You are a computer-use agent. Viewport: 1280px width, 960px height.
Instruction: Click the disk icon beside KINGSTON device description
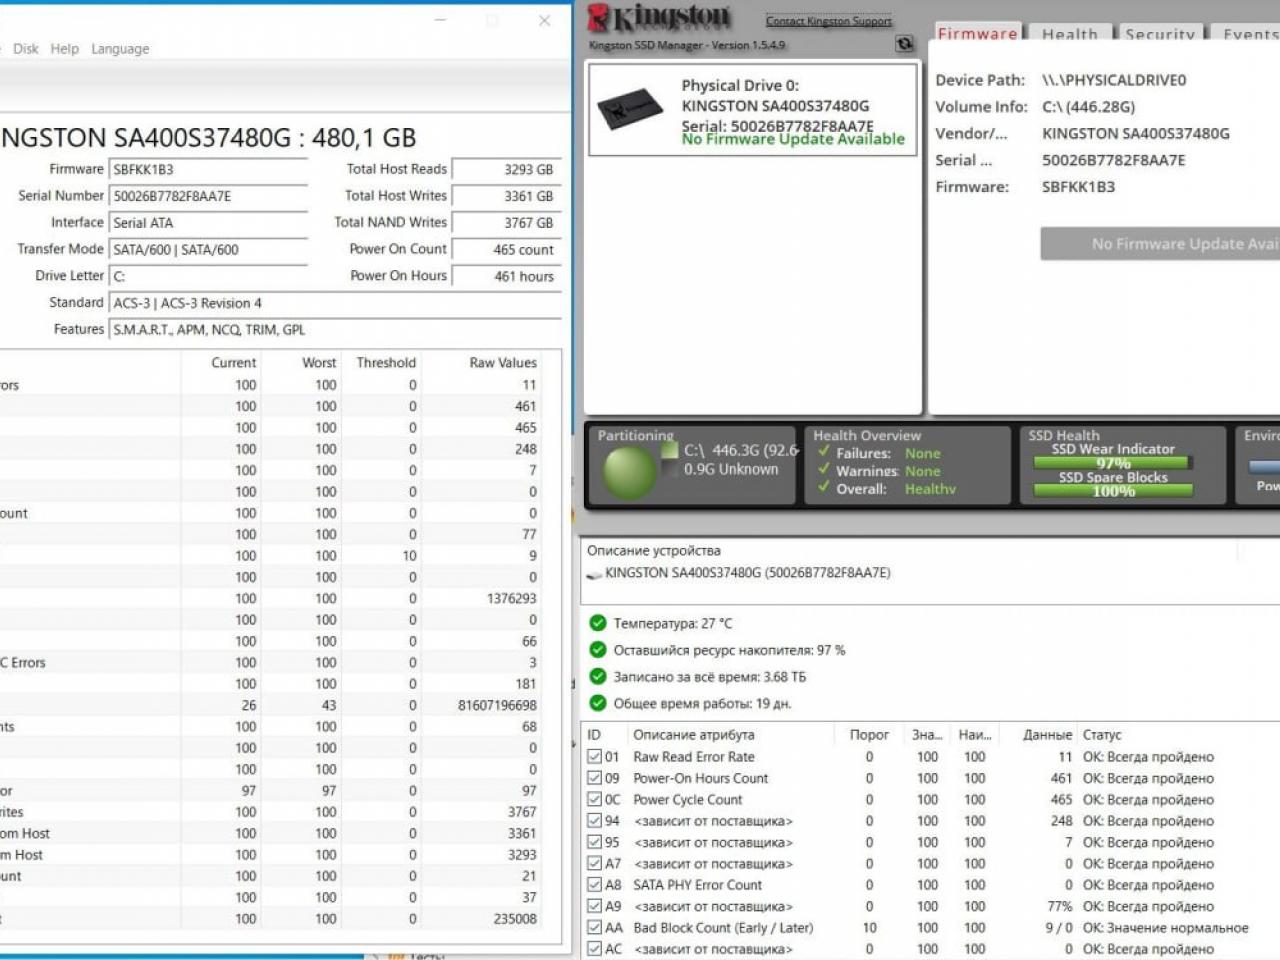point(594,574)
